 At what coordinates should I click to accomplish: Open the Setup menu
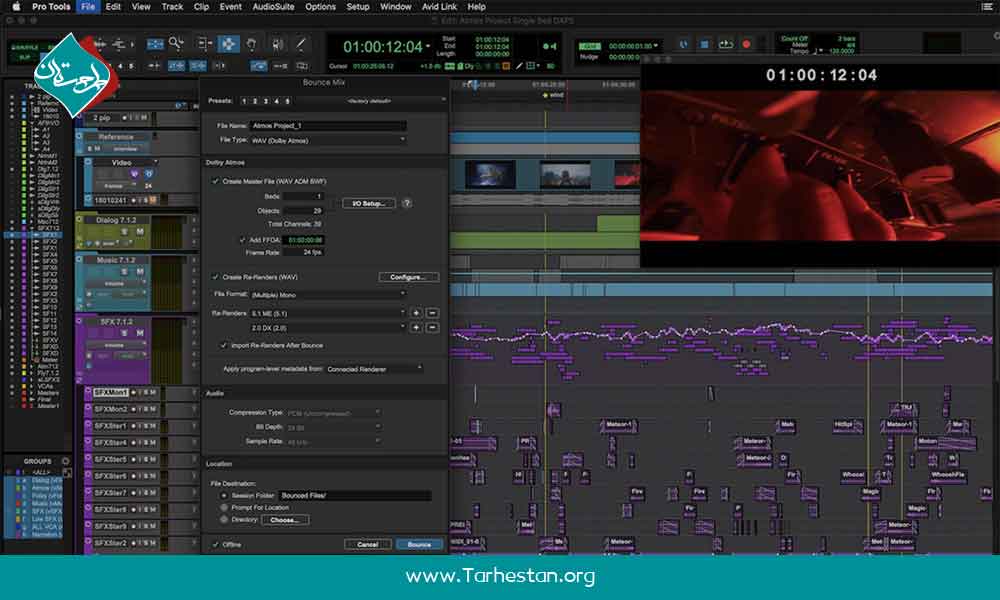(x=358, y=6)
